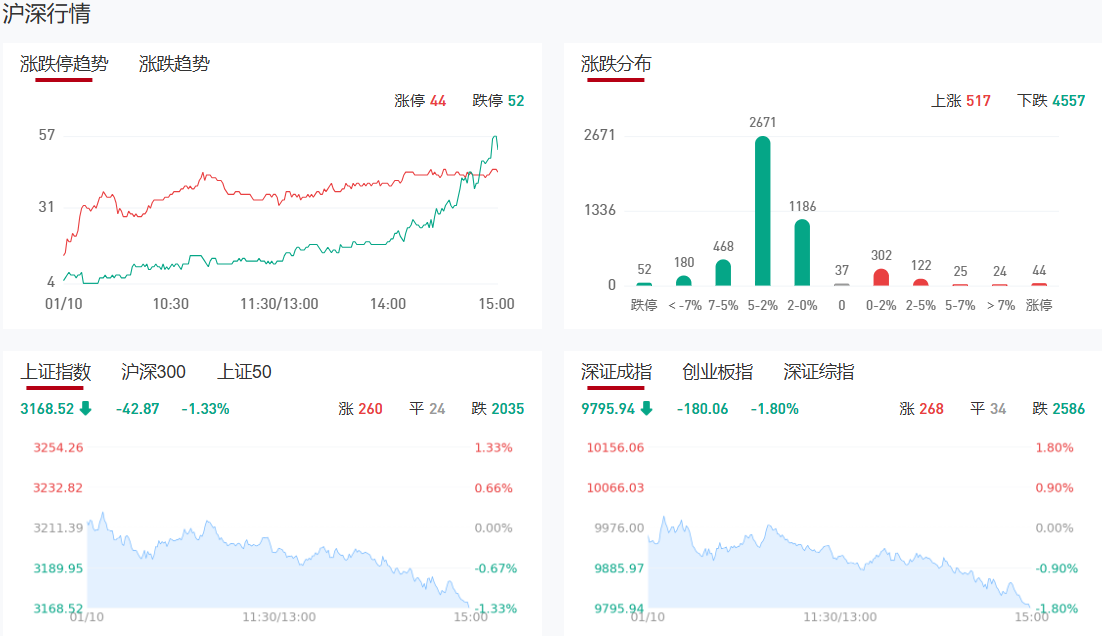Select the 深证成指 tab

pos(616,372)
